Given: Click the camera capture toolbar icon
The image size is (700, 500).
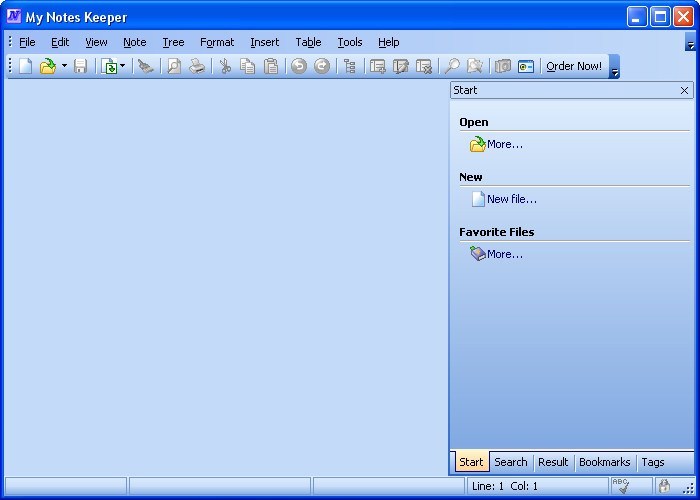Looking at the screenshot, I should [503, 66].
